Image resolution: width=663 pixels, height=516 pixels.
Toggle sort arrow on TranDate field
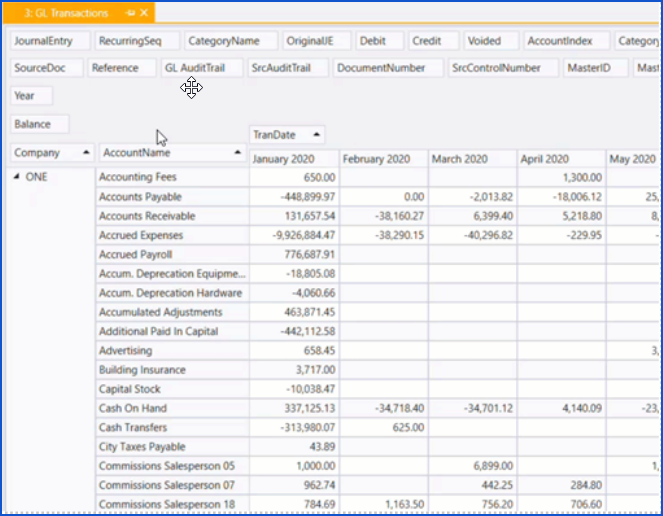(317, 134)
